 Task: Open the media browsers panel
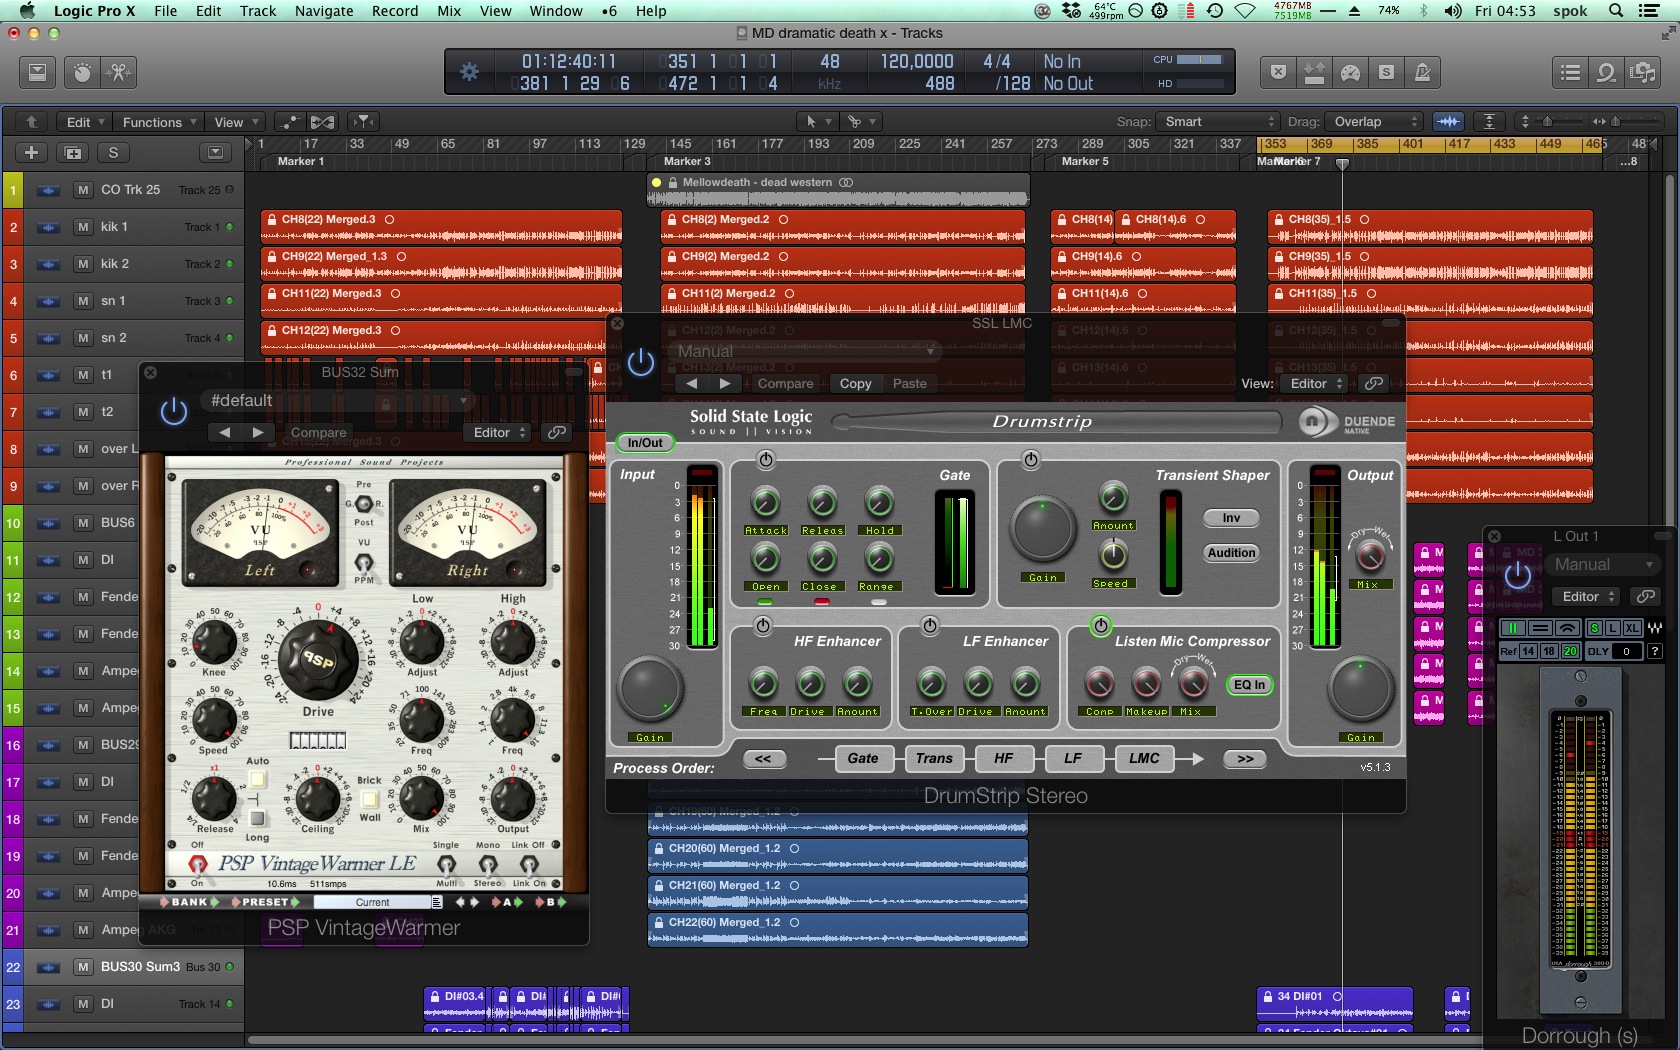point(1642,72)
